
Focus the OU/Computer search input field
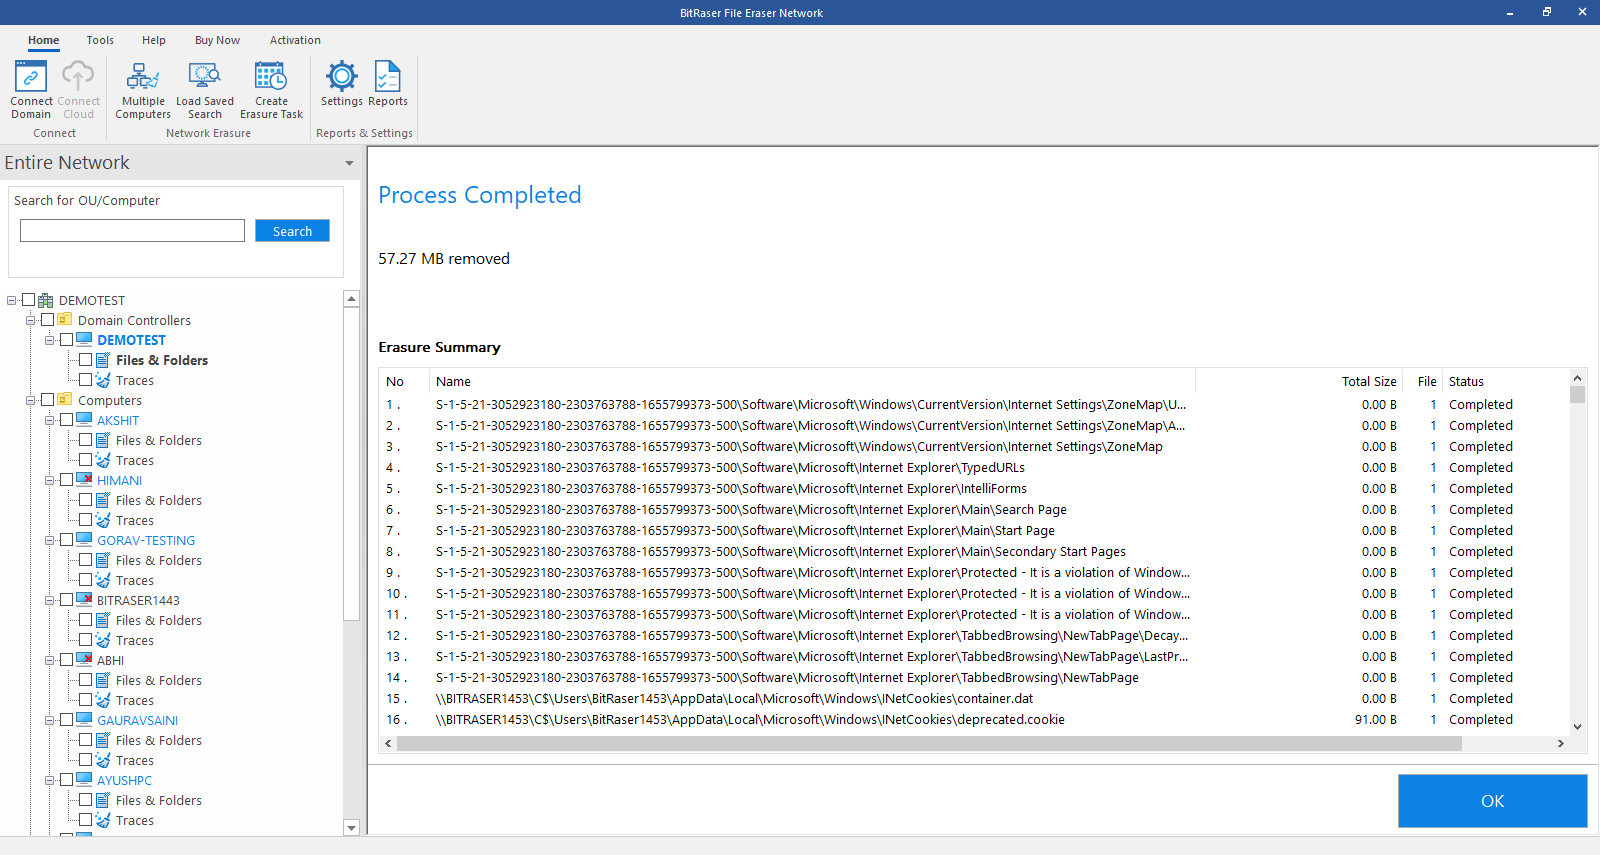[132, 231]
